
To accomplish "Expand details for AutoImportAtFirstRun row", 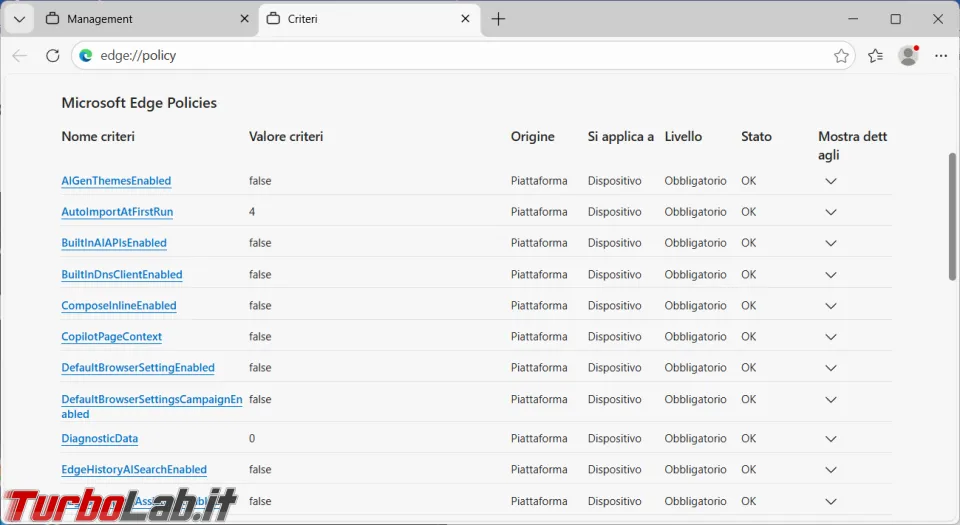I will coord(831,212).
